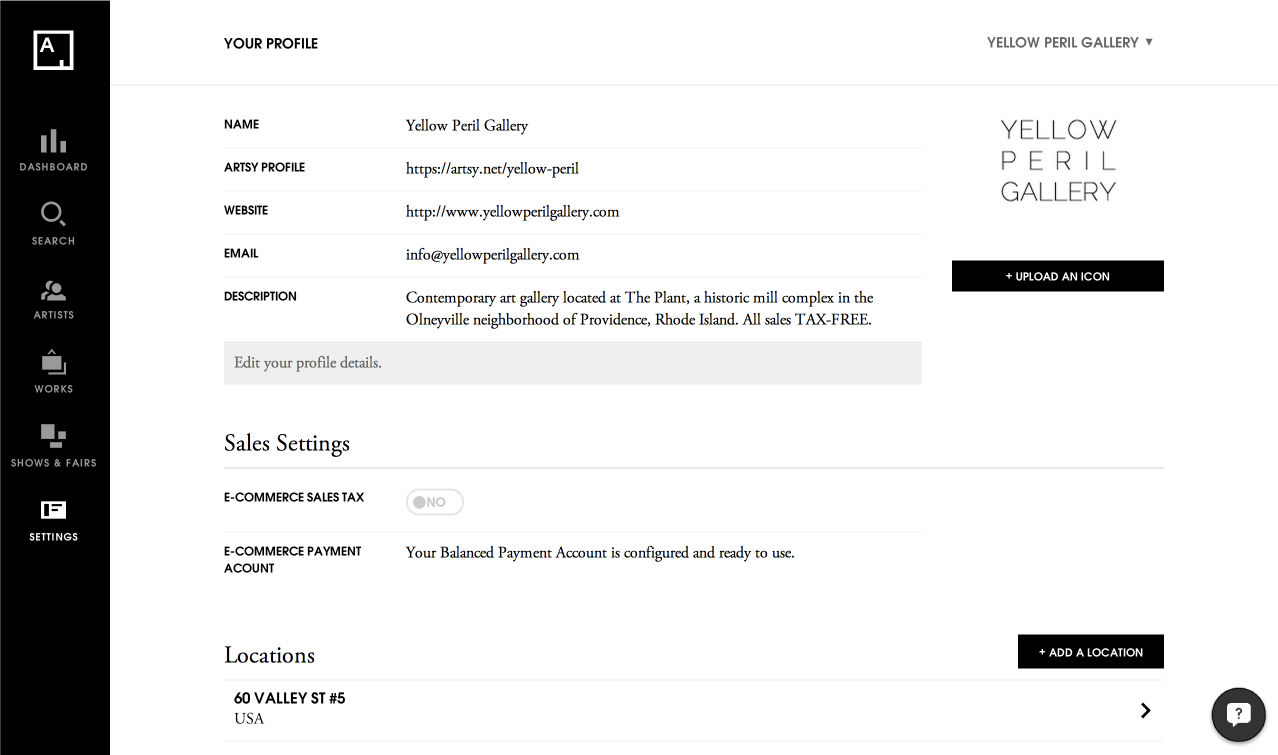Go to Artists via people icon
The width and height of the screenshot is (1278, 755).
[53, 290]
